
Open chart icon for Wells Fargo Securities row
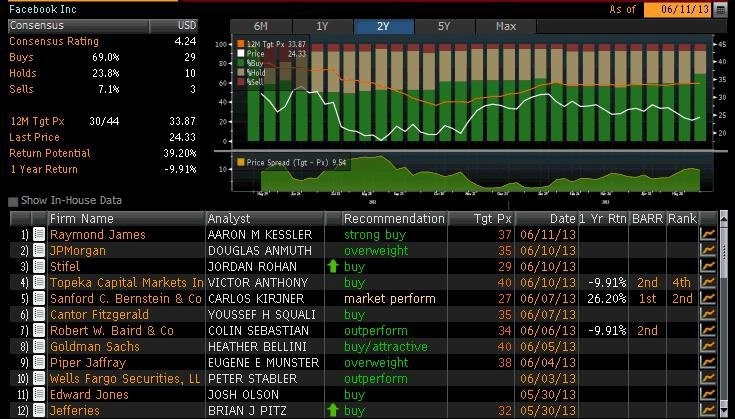click(708, 378)
